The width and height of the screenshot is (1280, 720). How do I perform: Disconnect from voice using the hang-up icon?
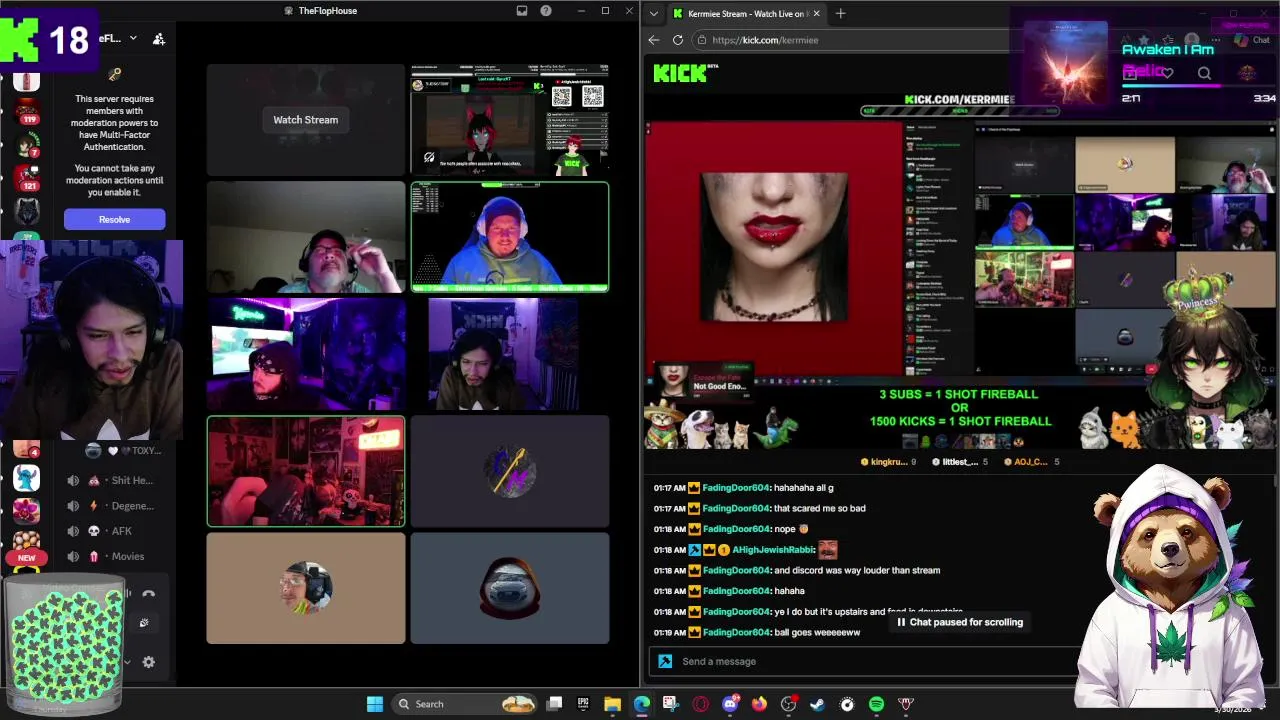click(x=149, y=594)
